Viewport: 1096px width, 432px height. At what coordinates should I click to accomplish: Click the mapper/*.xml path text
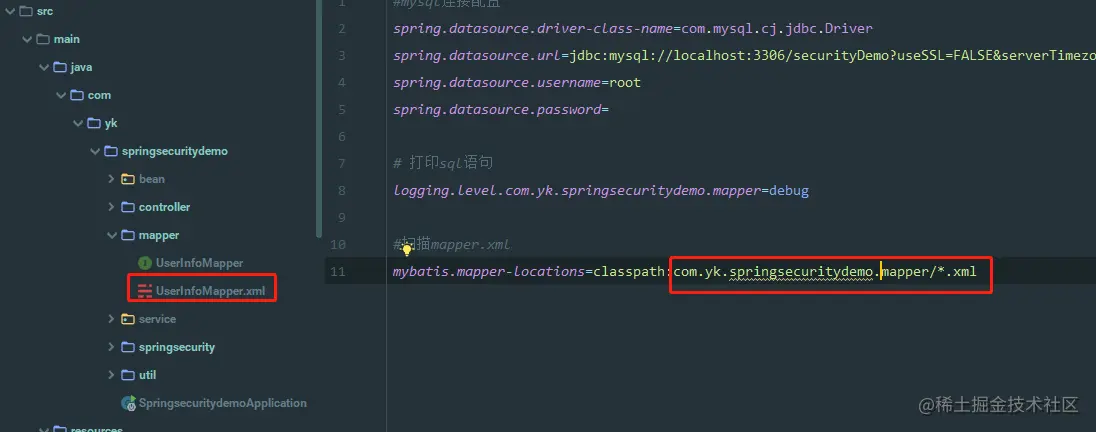[x=928, y=271]
